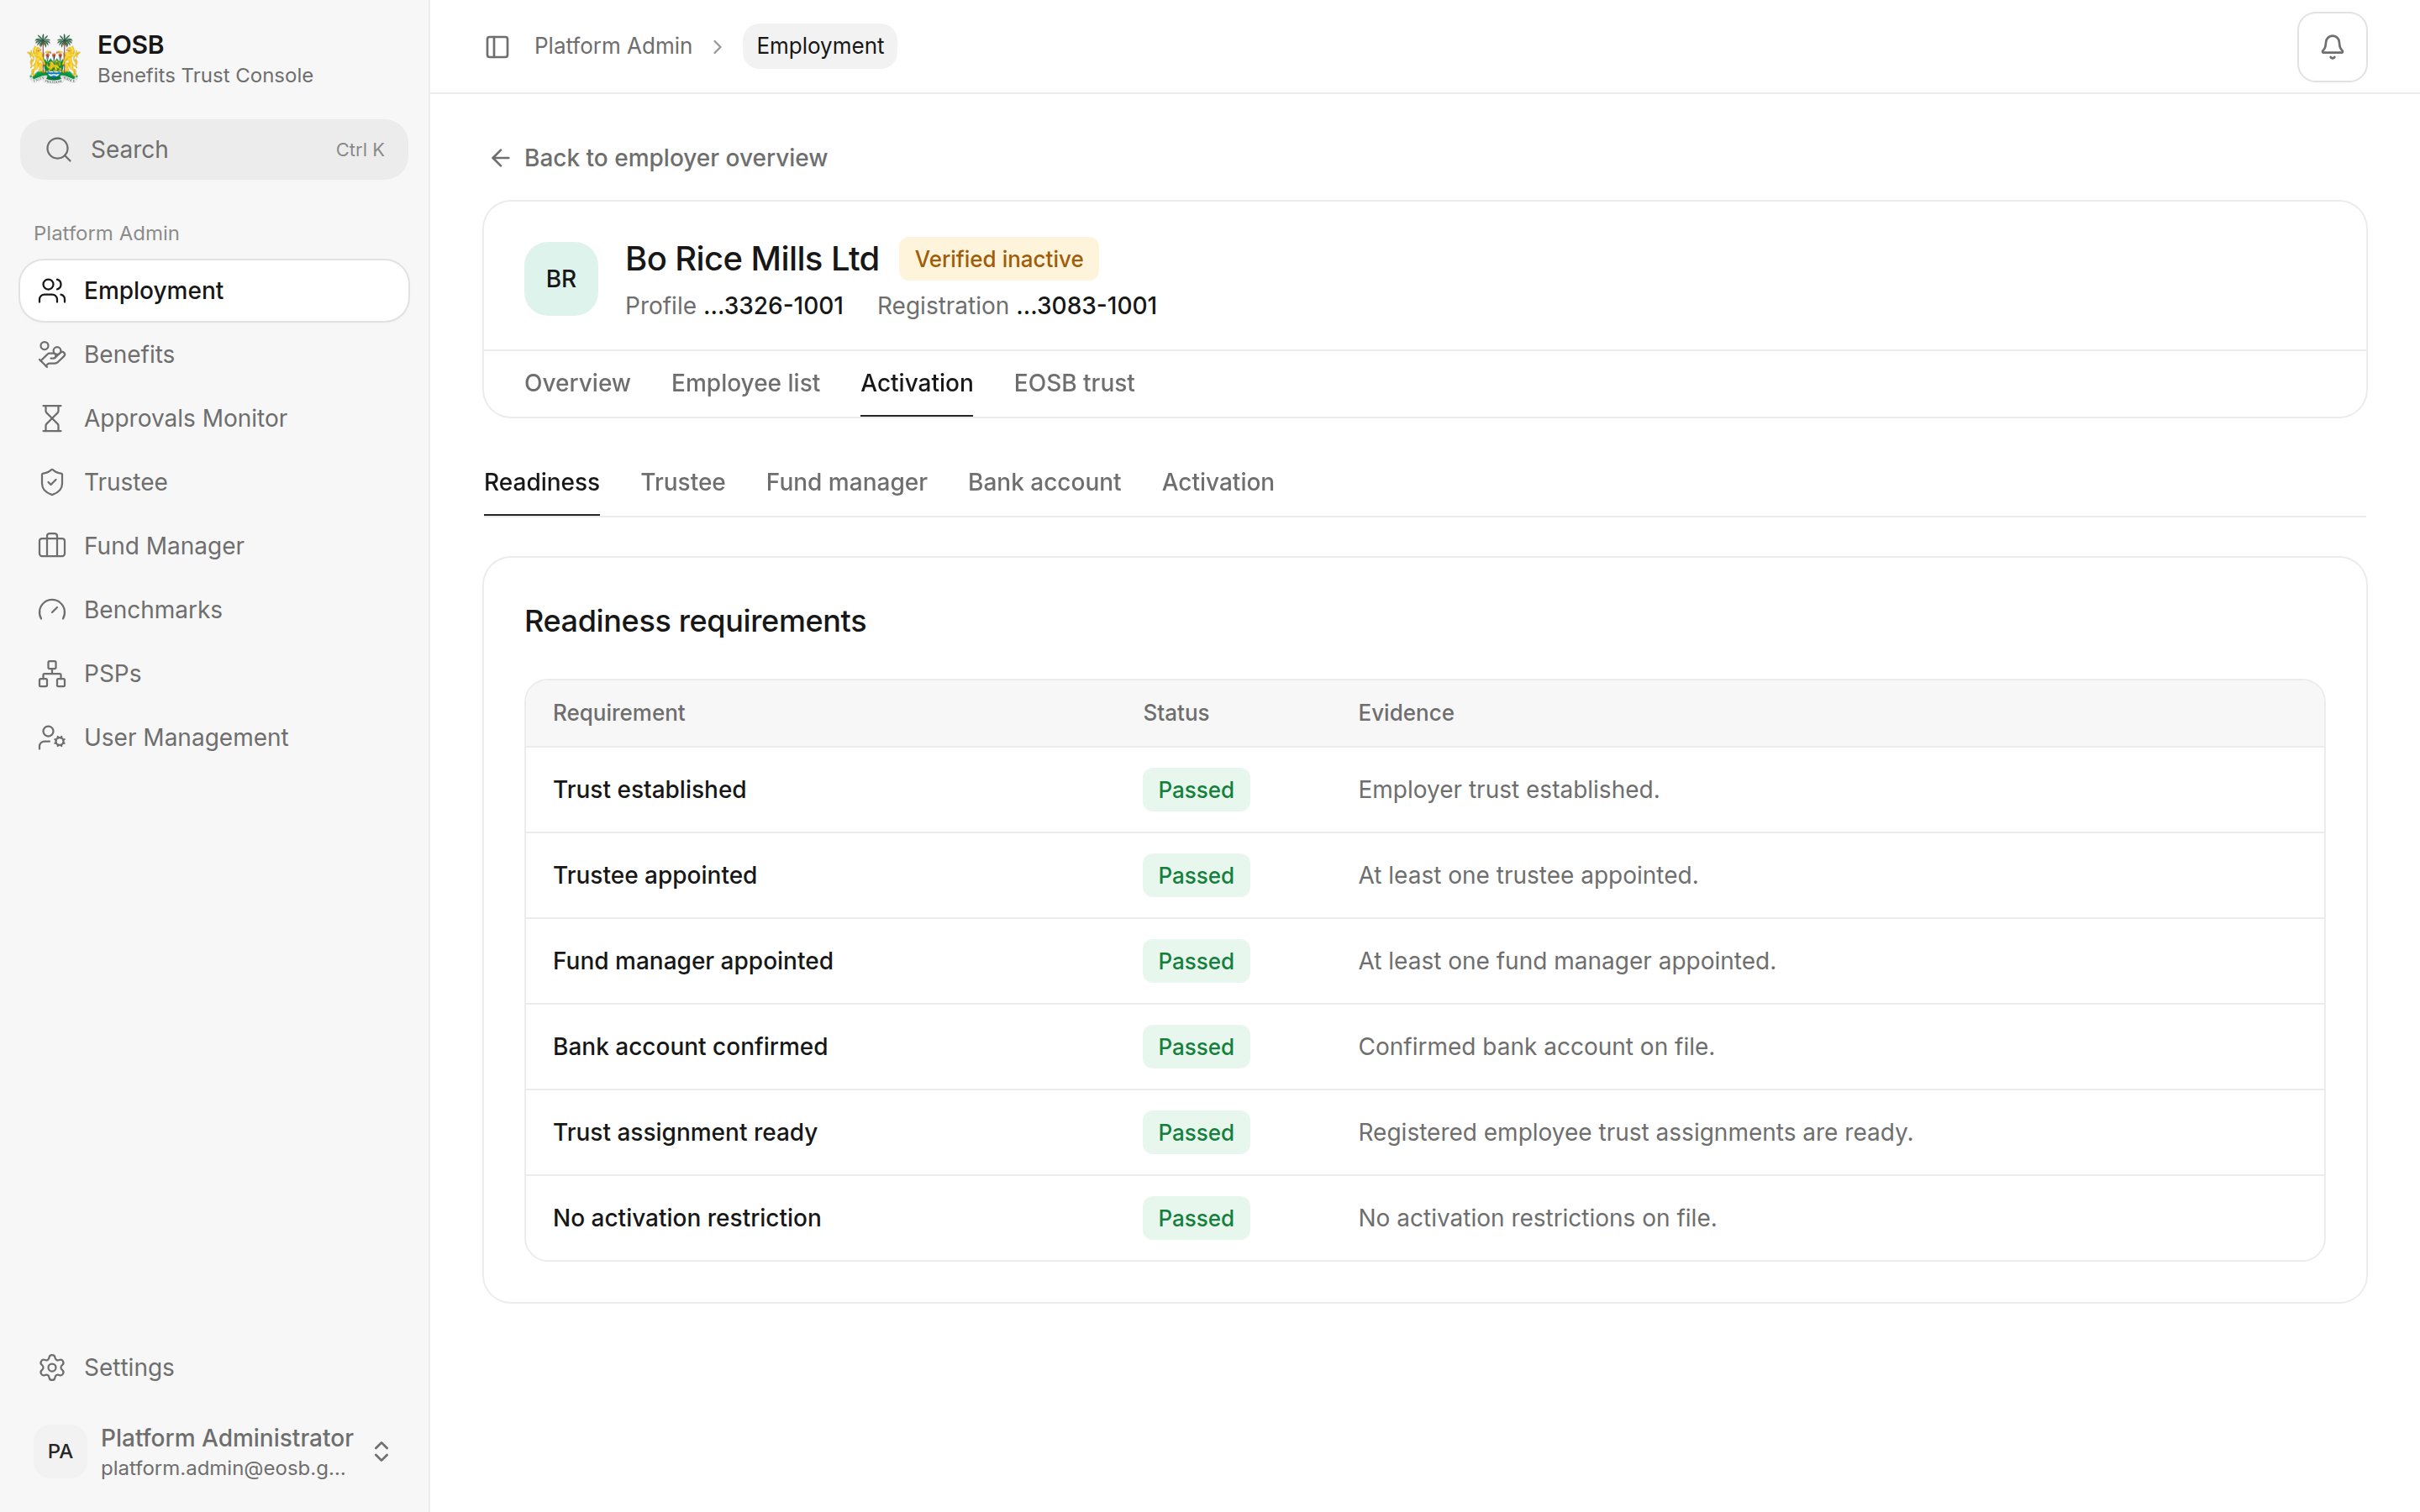Click Platform Admin breadcrumb
2420x1512 pixels.
613,46
